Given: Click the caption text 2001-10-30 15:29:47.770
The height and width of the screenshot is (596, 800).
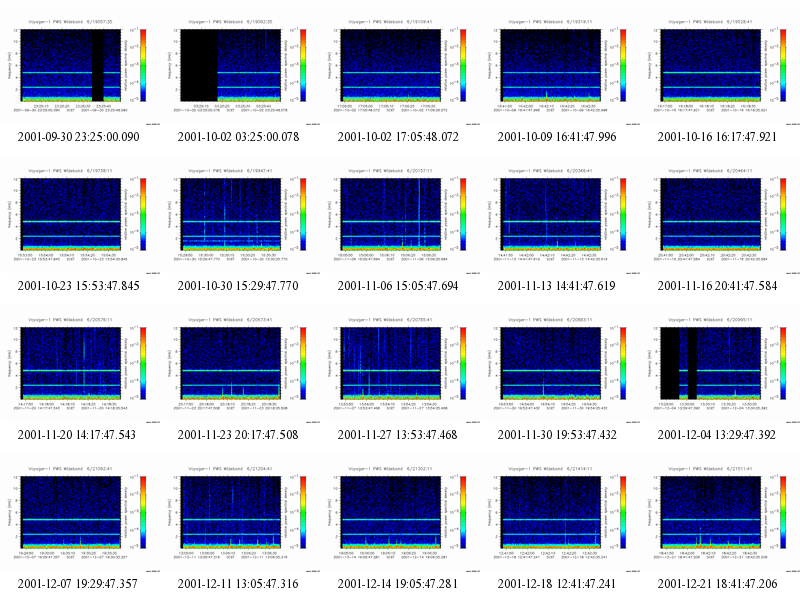Looking at the screenshot, I should click(238, 286).
